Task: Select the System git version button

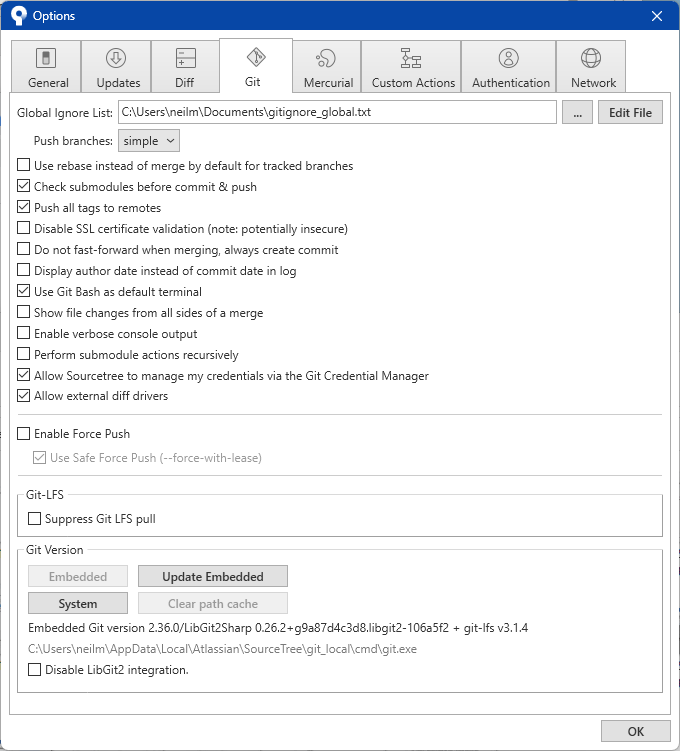Action: pyautogui.click(x=78, y=603)
